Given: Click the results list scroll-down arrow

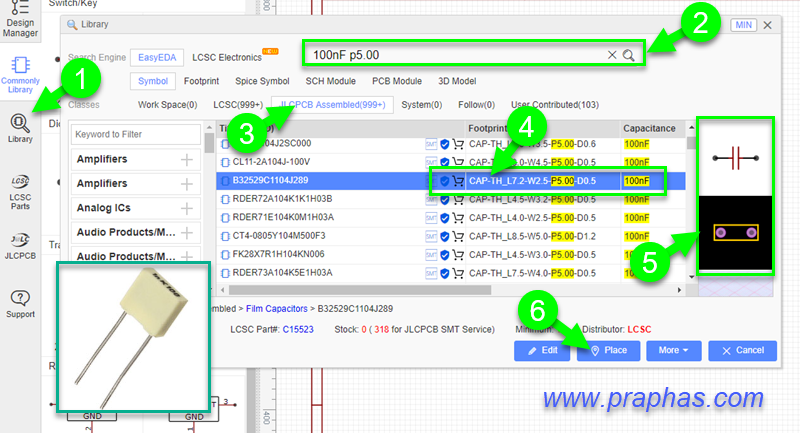Looking at the screenshot, I should coord(691,277).
